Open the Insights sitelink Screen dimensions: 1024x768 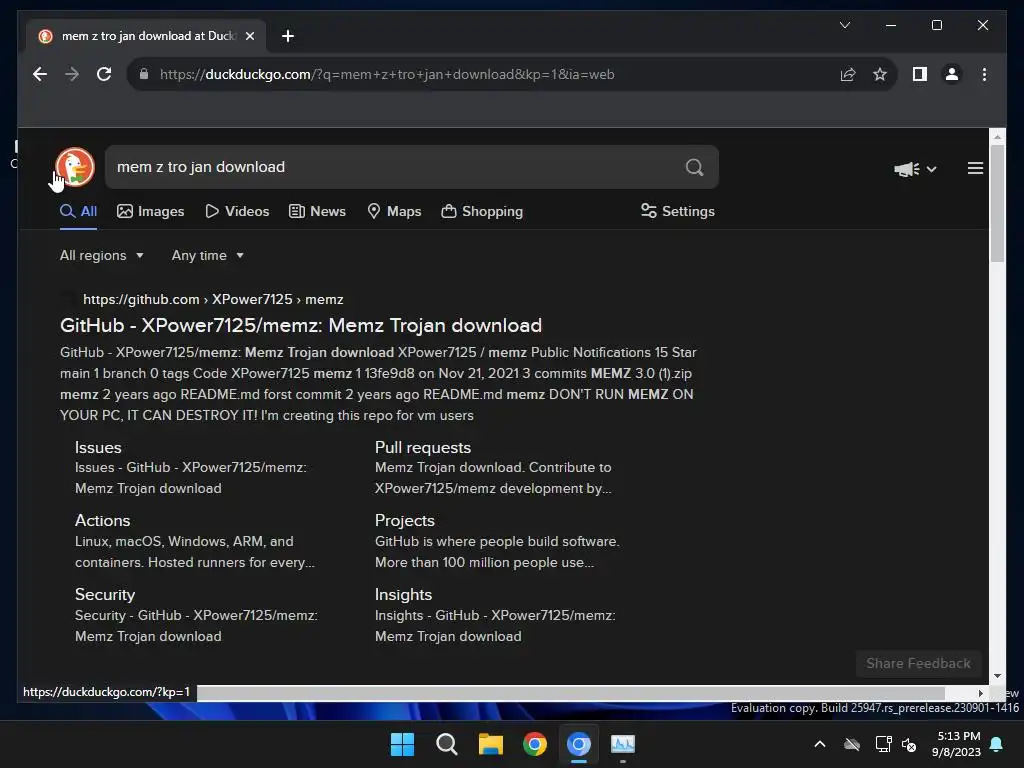[x=404, y=594]
